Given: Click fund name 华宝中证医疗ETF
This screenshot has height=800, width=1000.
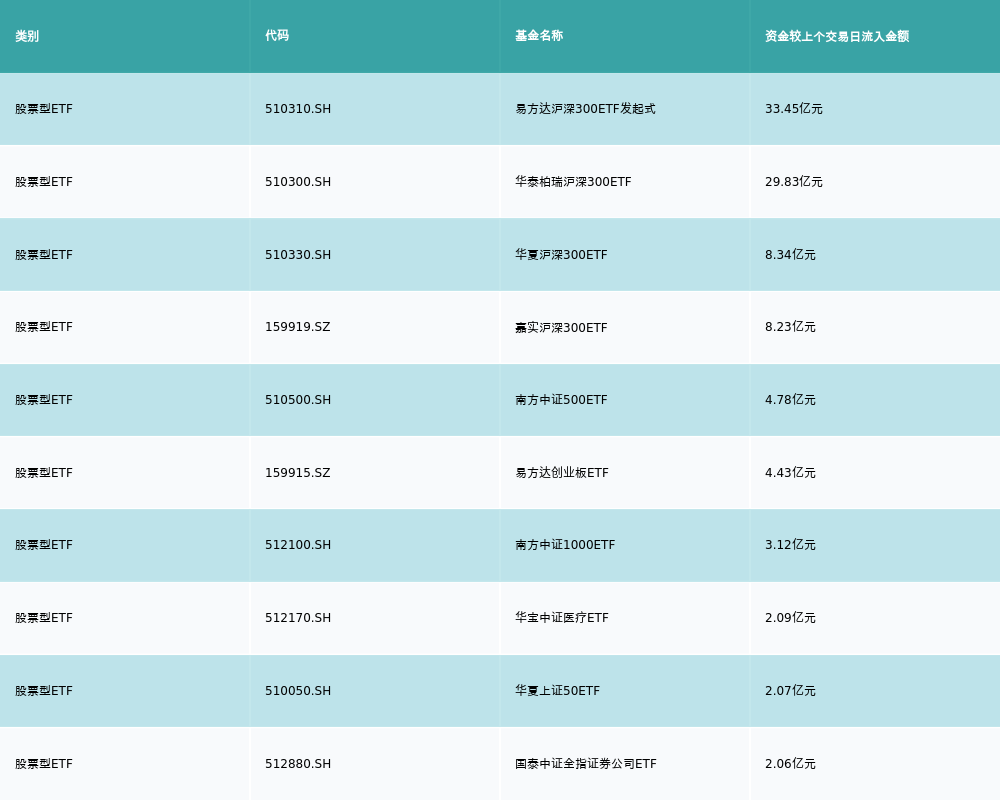Looking at the screenshot, I should [x=562, y=618].
